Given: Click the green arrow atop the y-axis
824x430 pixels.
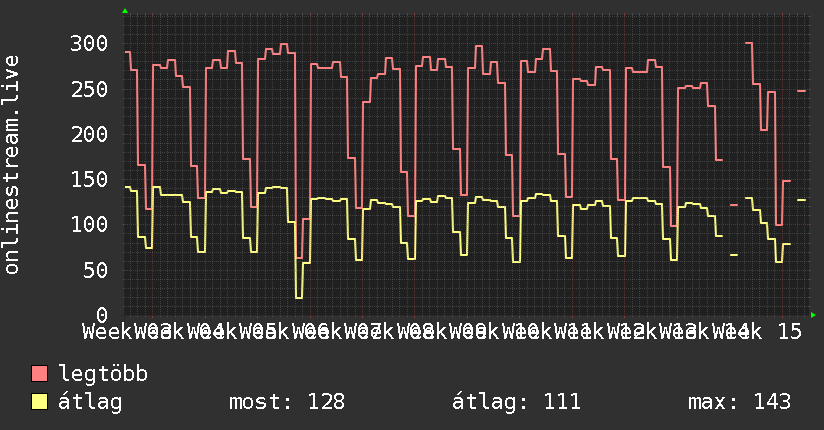Looking at the screenshot, I should [125, 11].
